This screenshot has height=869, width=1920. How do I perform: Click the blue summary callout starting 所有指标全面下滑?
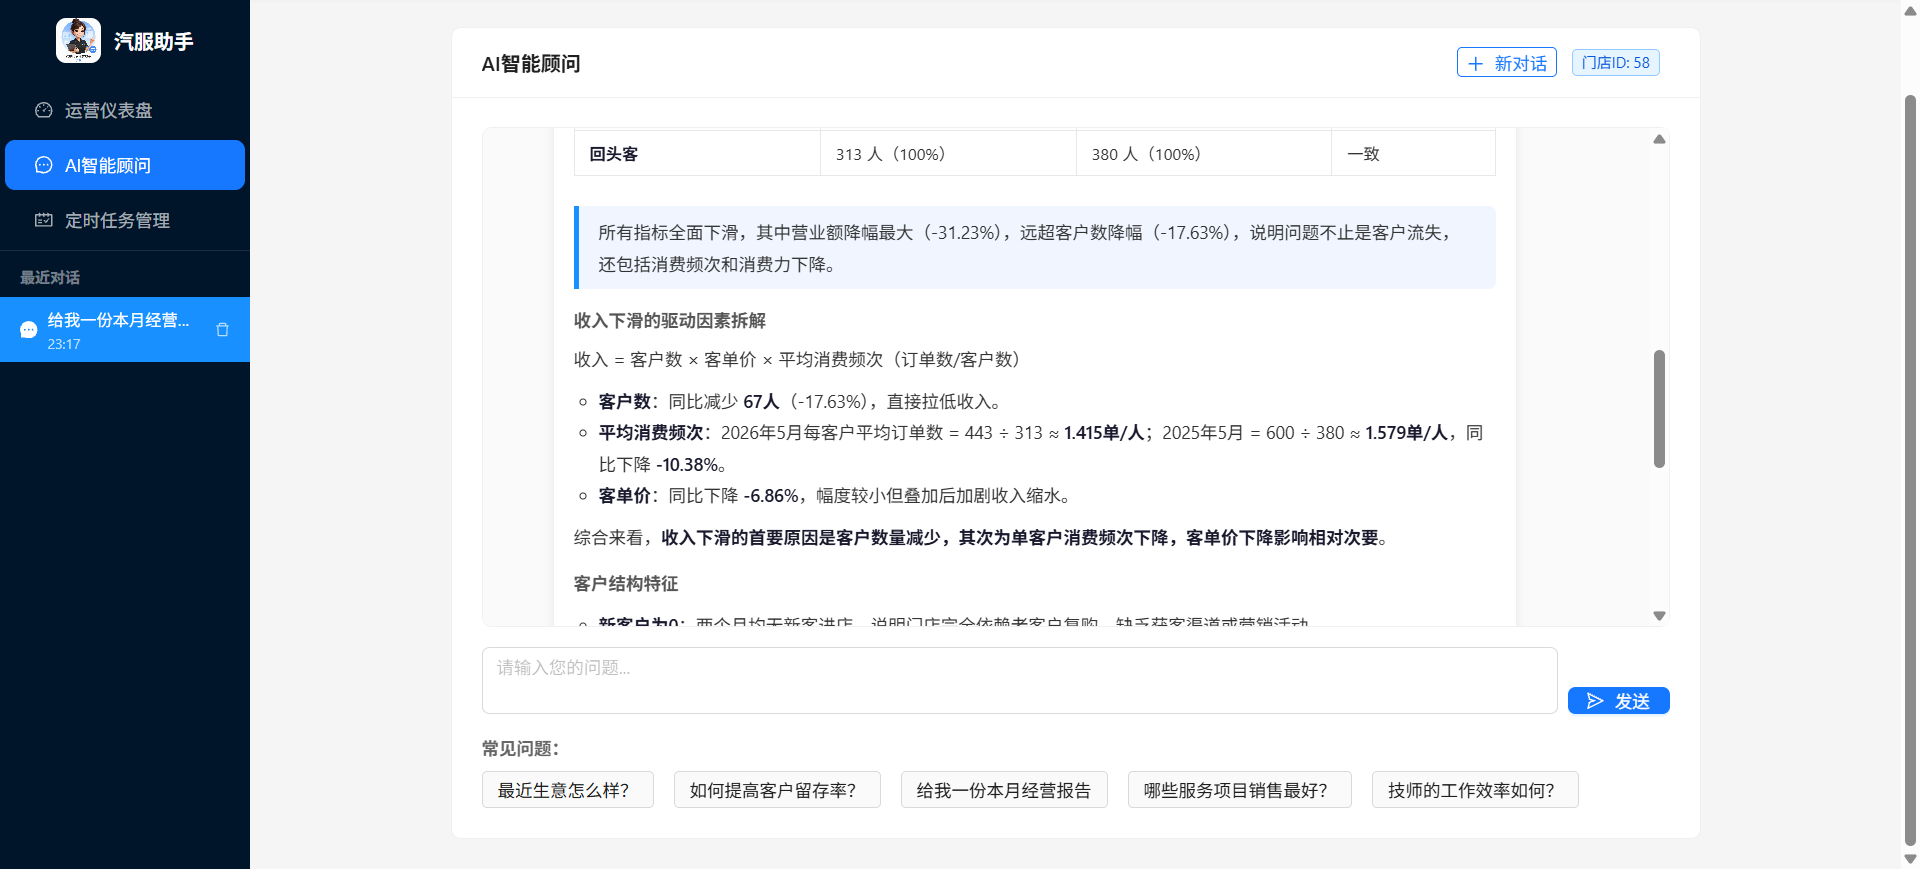[1035, 248]
